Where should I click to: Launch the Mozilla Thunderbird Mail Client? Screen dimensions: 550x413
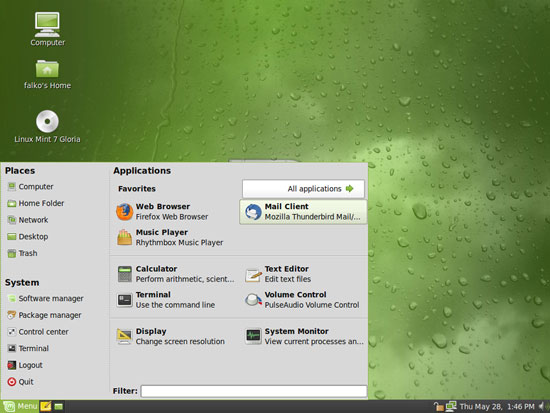tap(303, 212)
